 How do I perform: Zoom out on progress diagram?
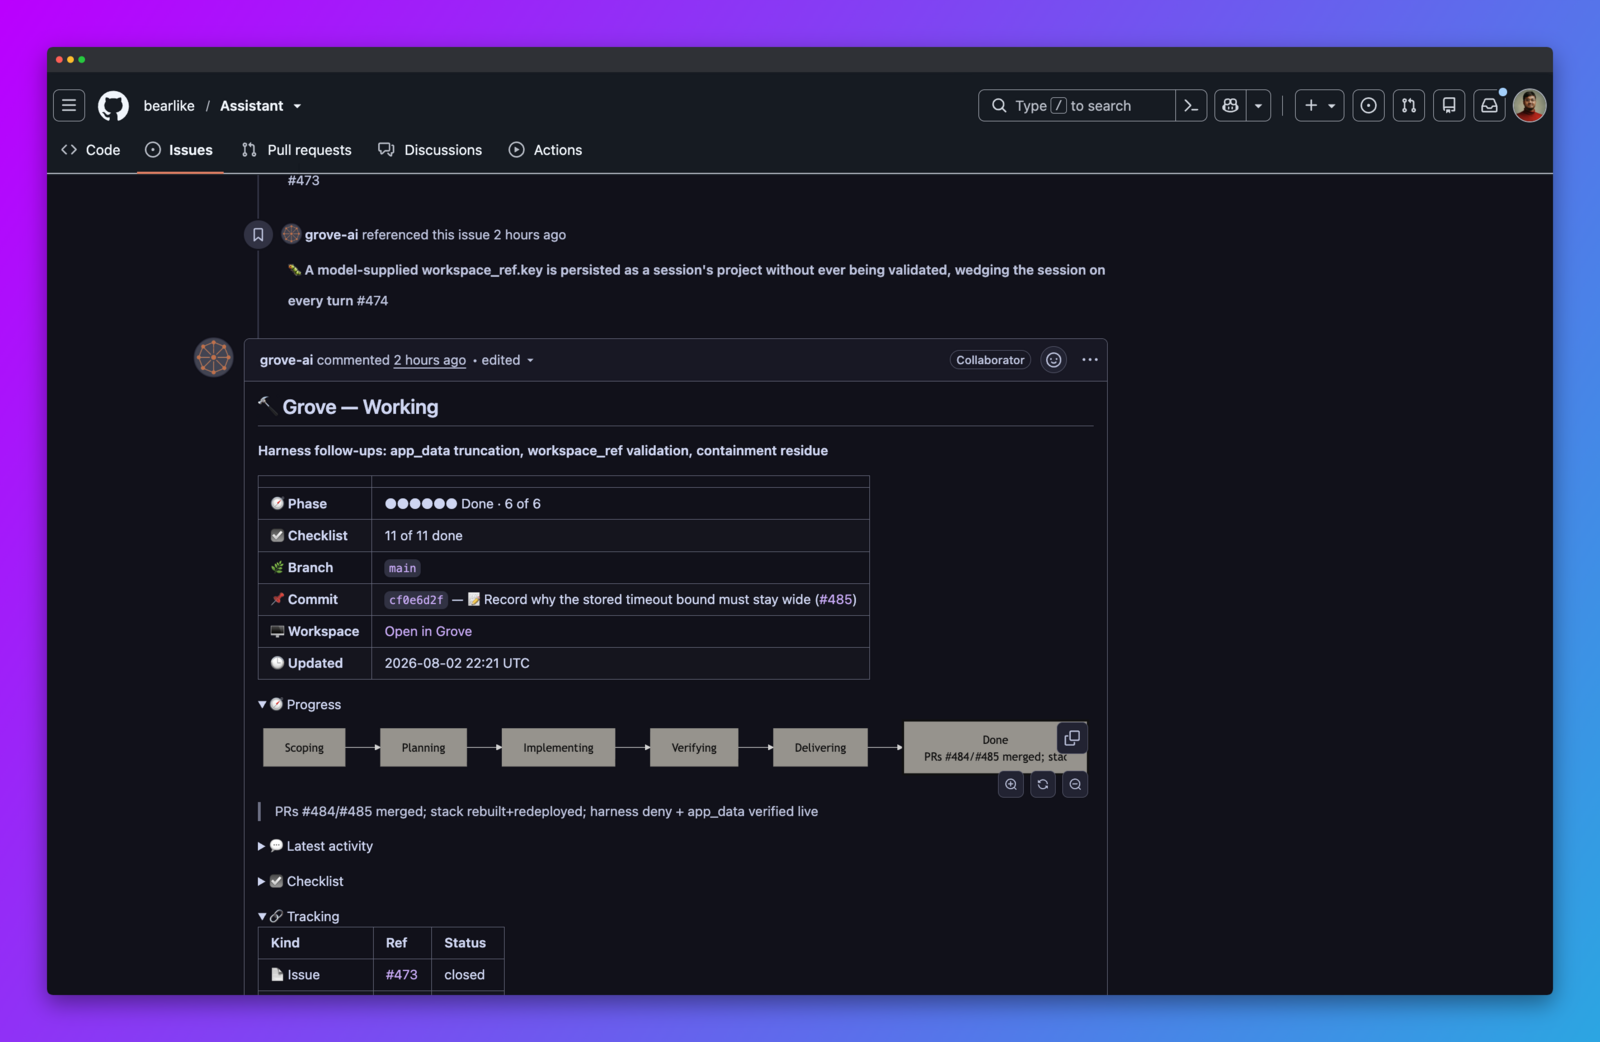(1075, 785)
